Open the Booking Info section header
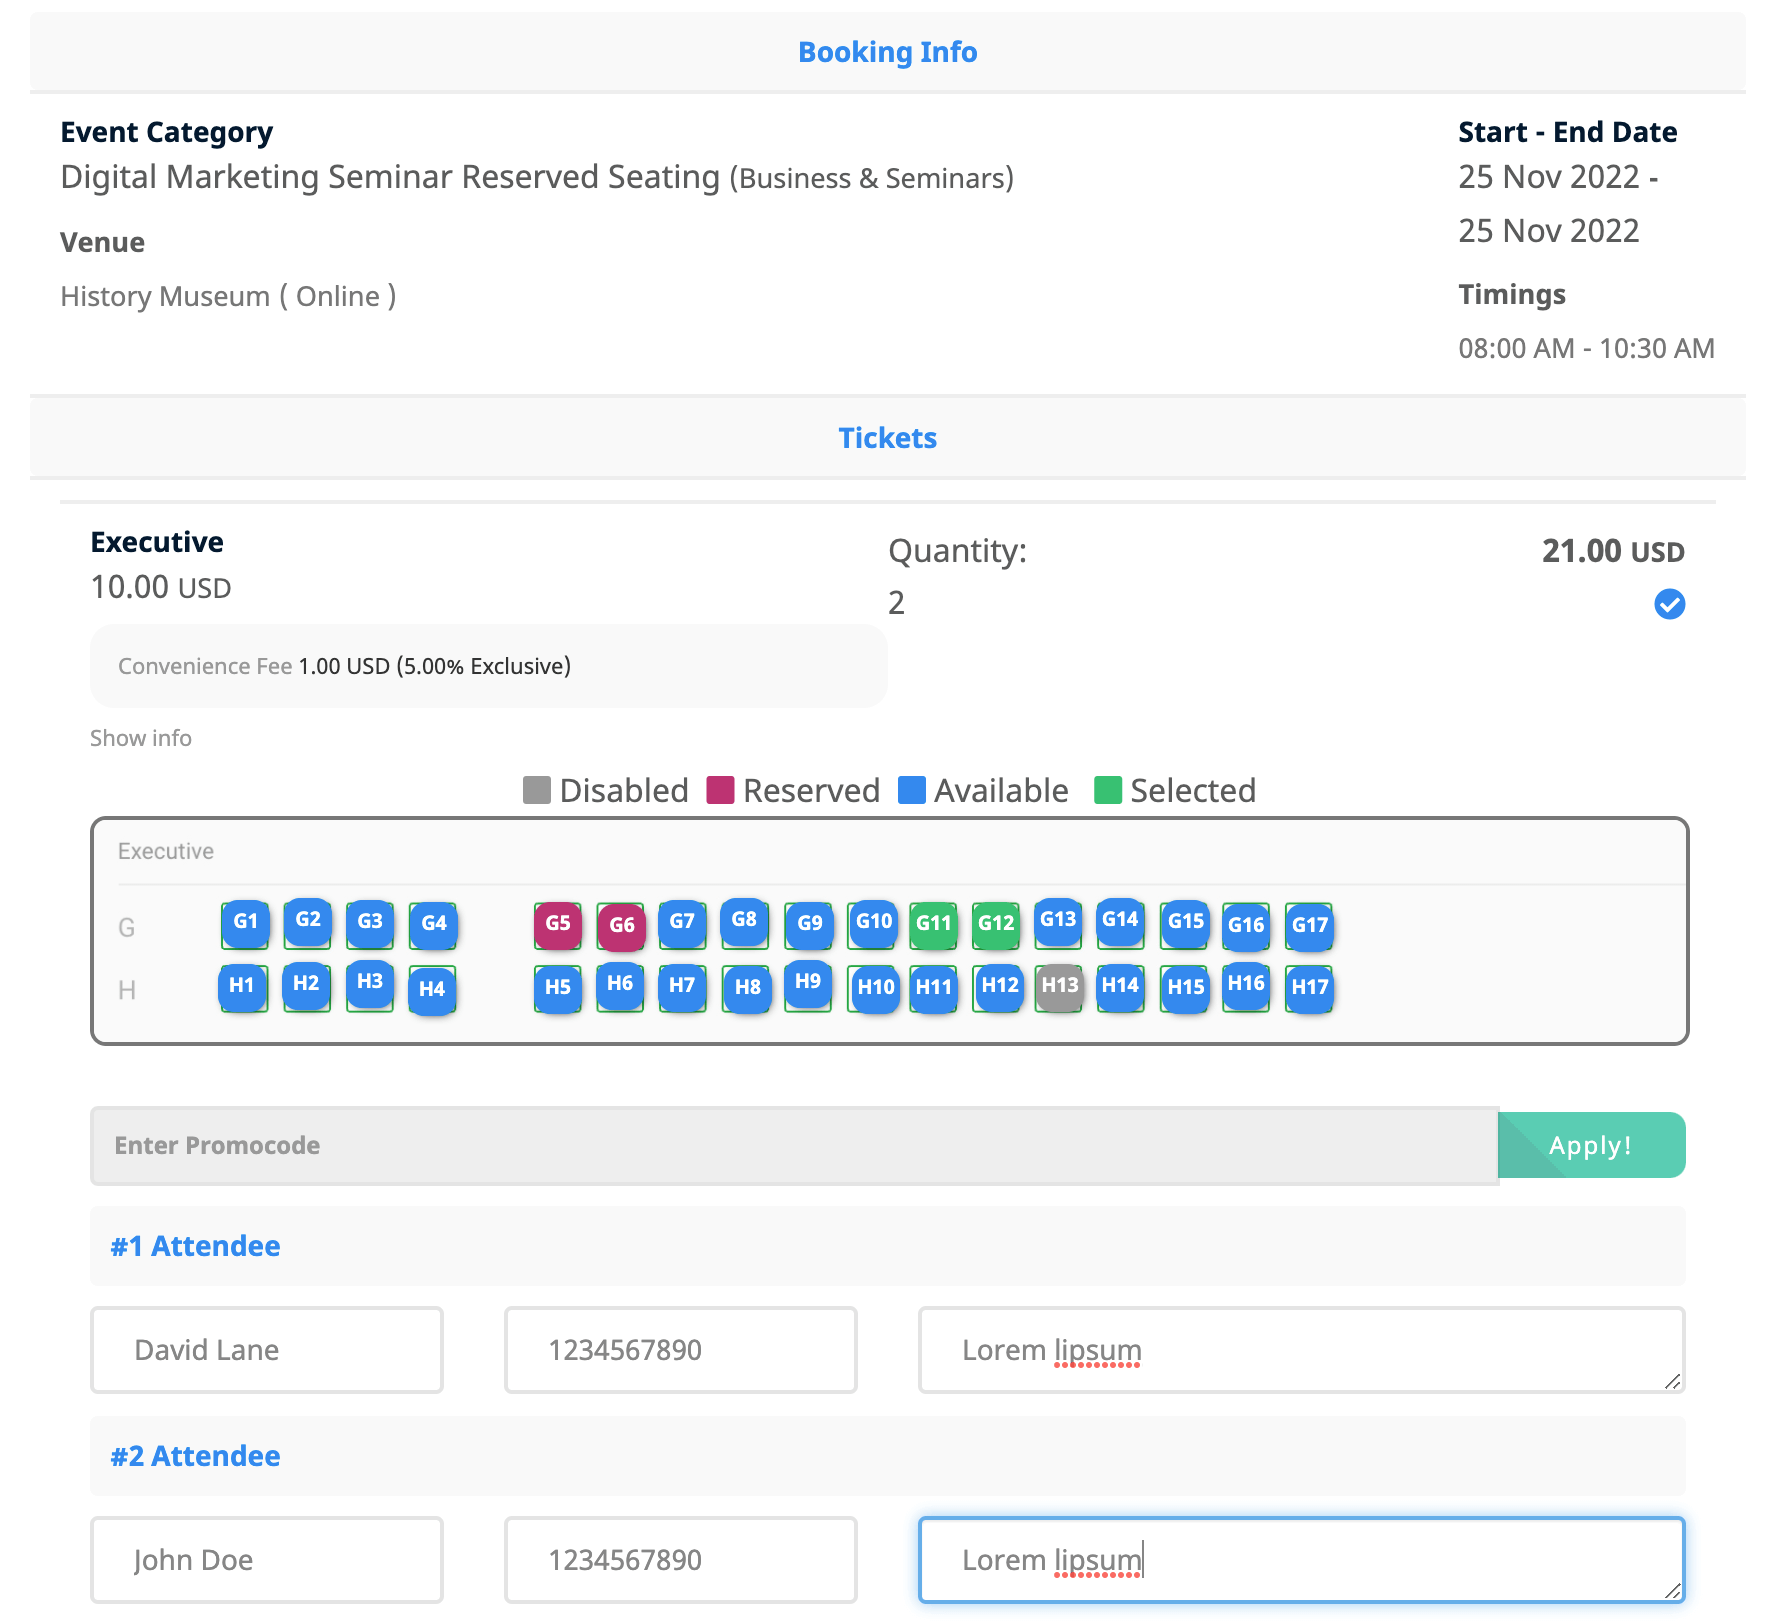 pyautogui.click(x=887, y=52)
